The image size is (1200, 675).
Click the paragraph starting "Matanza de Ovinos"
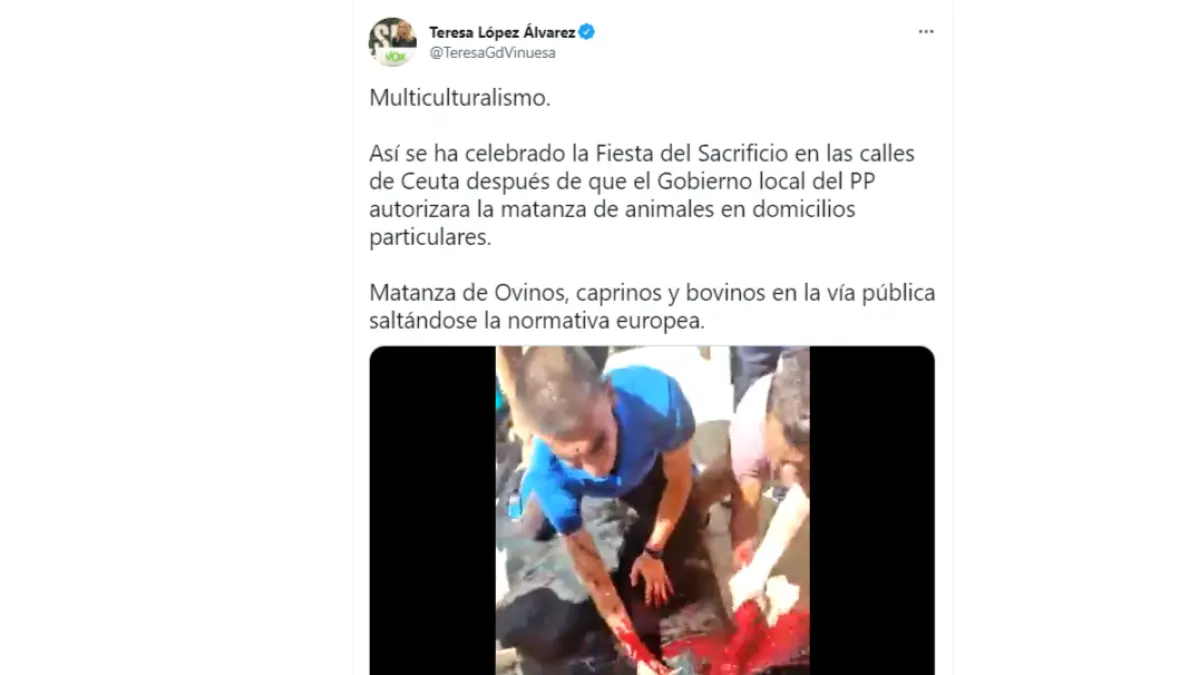[652, 308]
